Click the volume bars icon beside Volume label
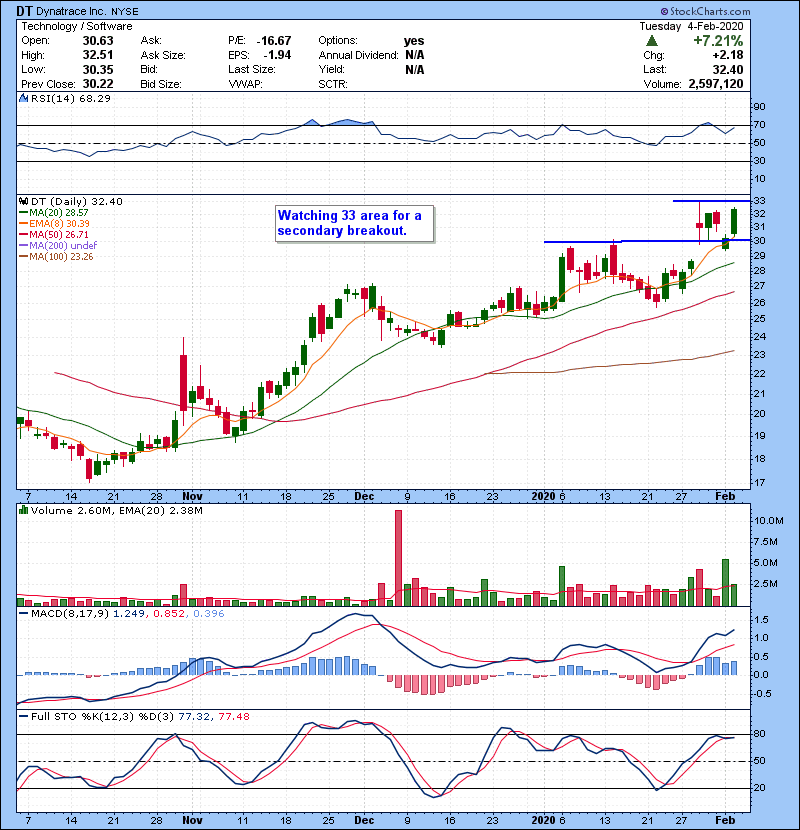This screenshot has width=800, height=830. point(23,510)
